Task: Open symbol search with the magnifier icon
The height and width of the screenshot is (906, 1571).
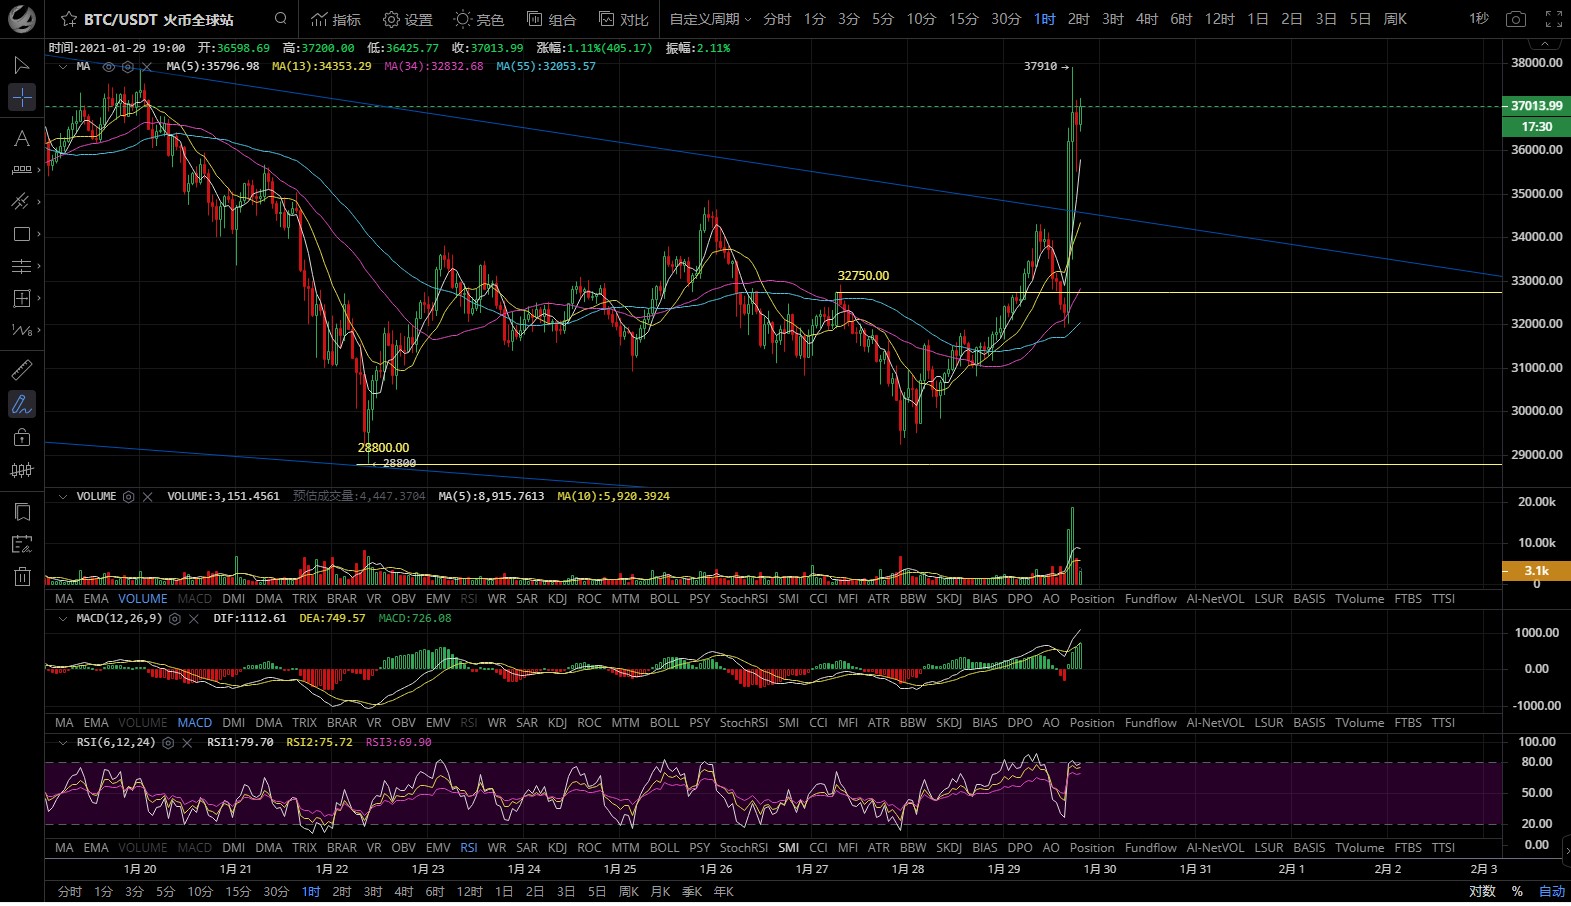Action: click(x=281, y=19)
